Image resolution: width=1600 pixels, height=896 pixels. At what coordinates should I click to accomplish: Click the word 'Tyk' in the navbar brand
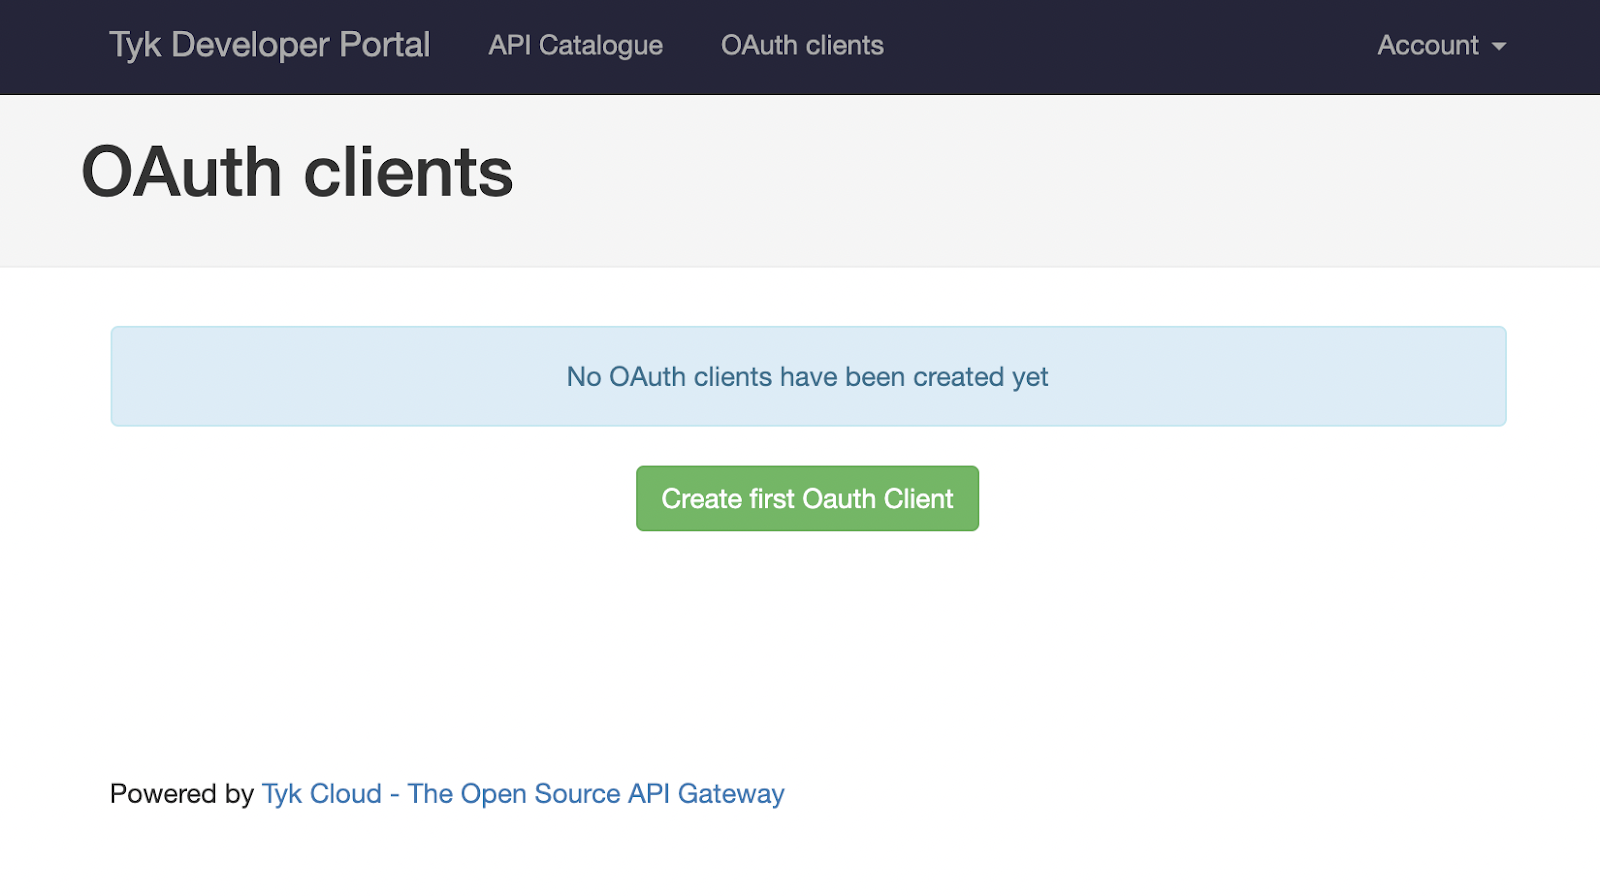coord(134,45)
